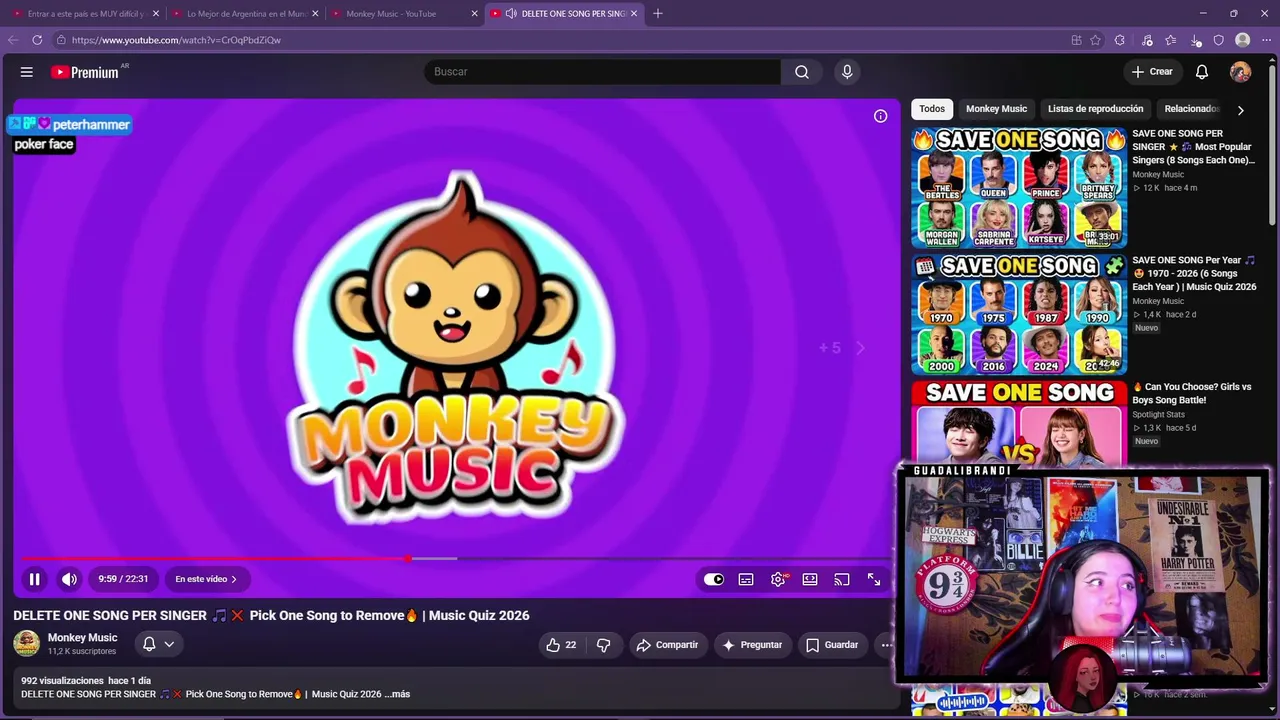
Task: Like the video with 22 likes
Action: click(x=560, y=645)
